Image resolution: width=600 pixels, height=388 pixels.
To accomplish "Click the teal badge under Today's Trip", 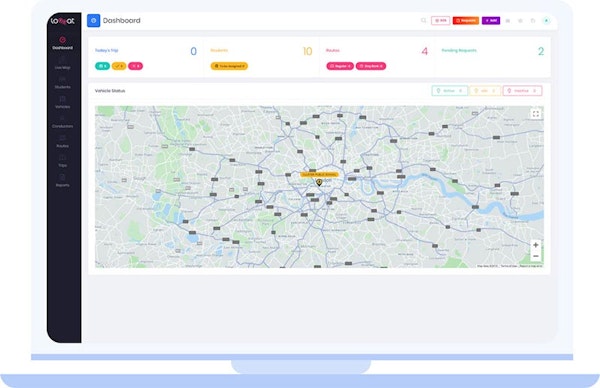I will pos(102,66).
